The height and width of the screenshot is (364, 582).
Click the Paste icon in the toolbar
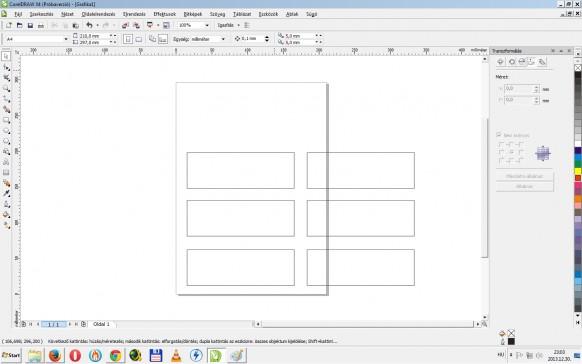(x=76, y=25)
